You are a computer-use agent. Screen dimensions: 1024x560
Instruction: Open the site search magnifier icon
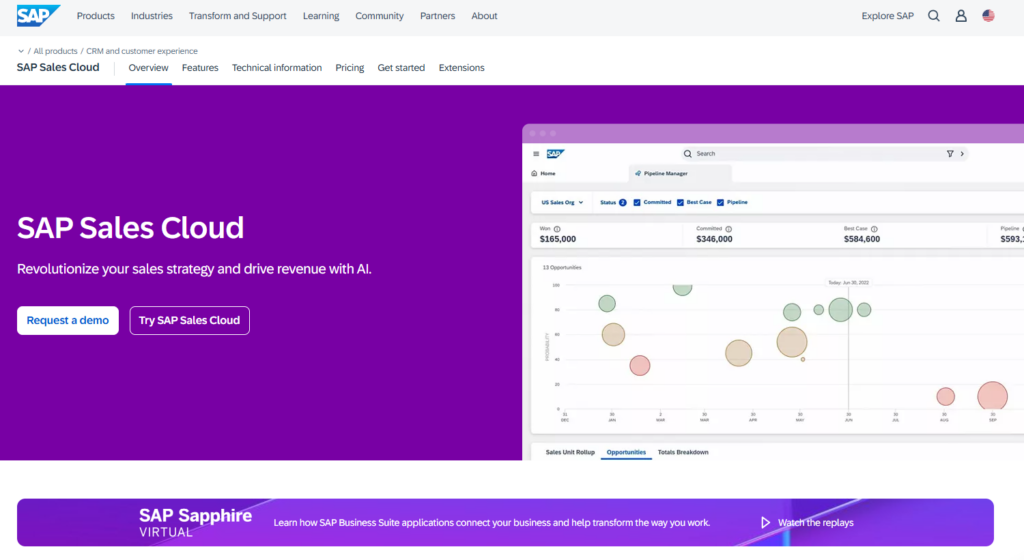pyautogui.click(x=934, y=16)
